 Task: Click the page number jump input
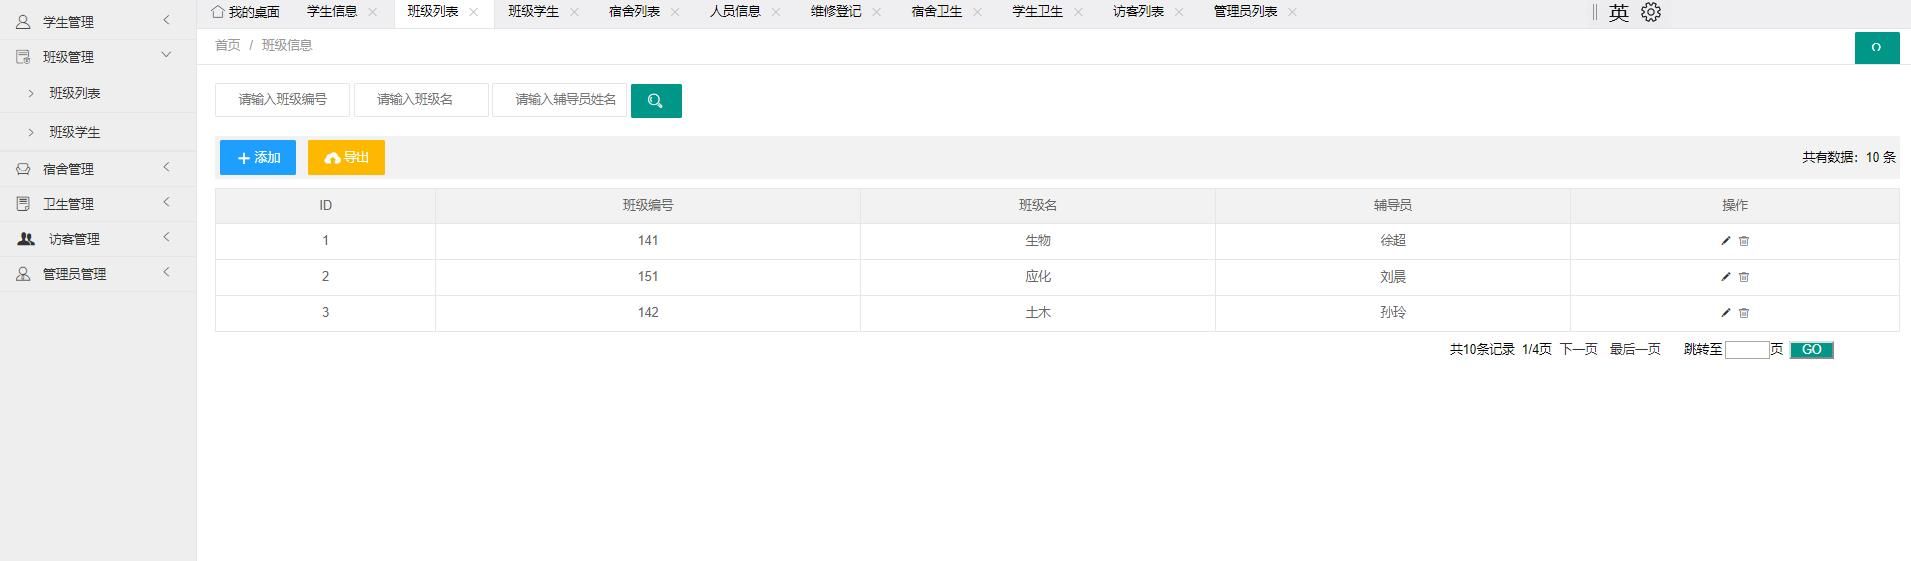1747,350
